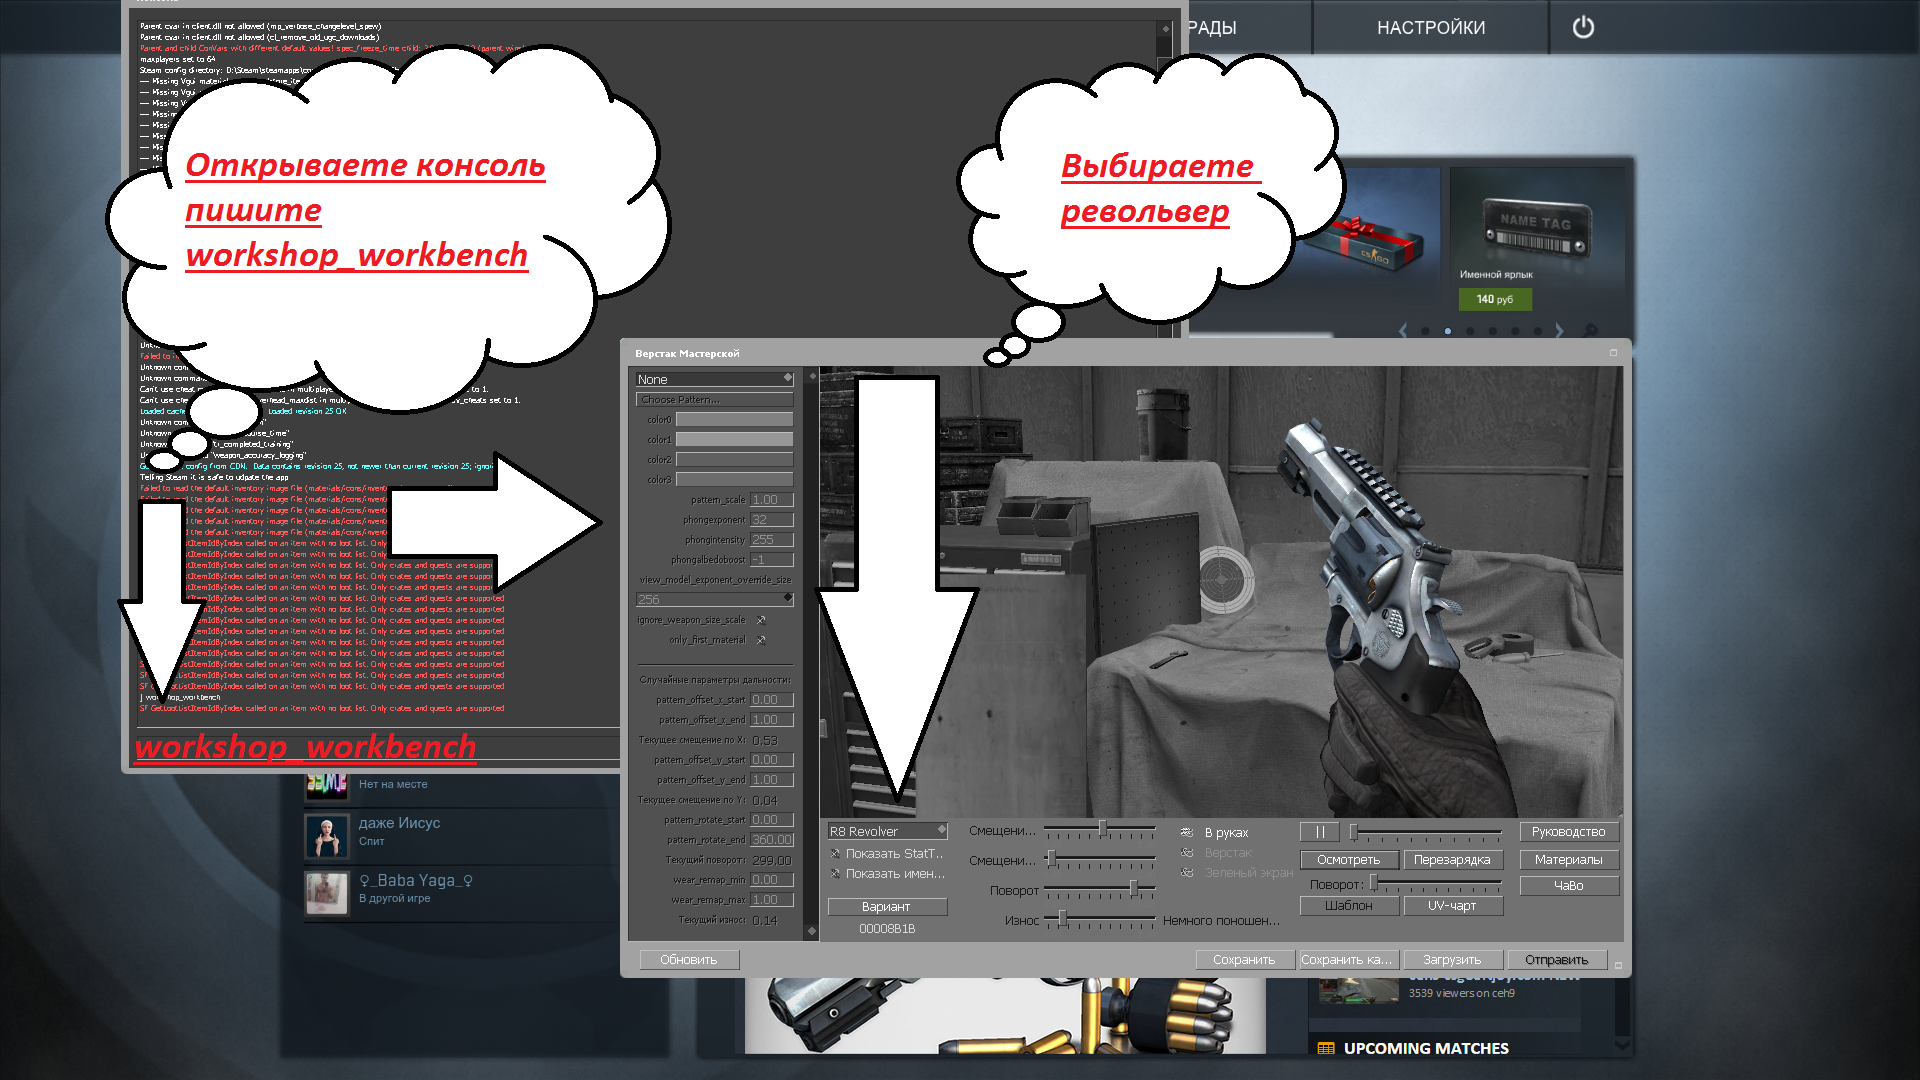The height and width of the screenshot is (1080, 1920).
Task: Adjust the Поворот: slider under Осмотреть
Action: (1436, 884)
